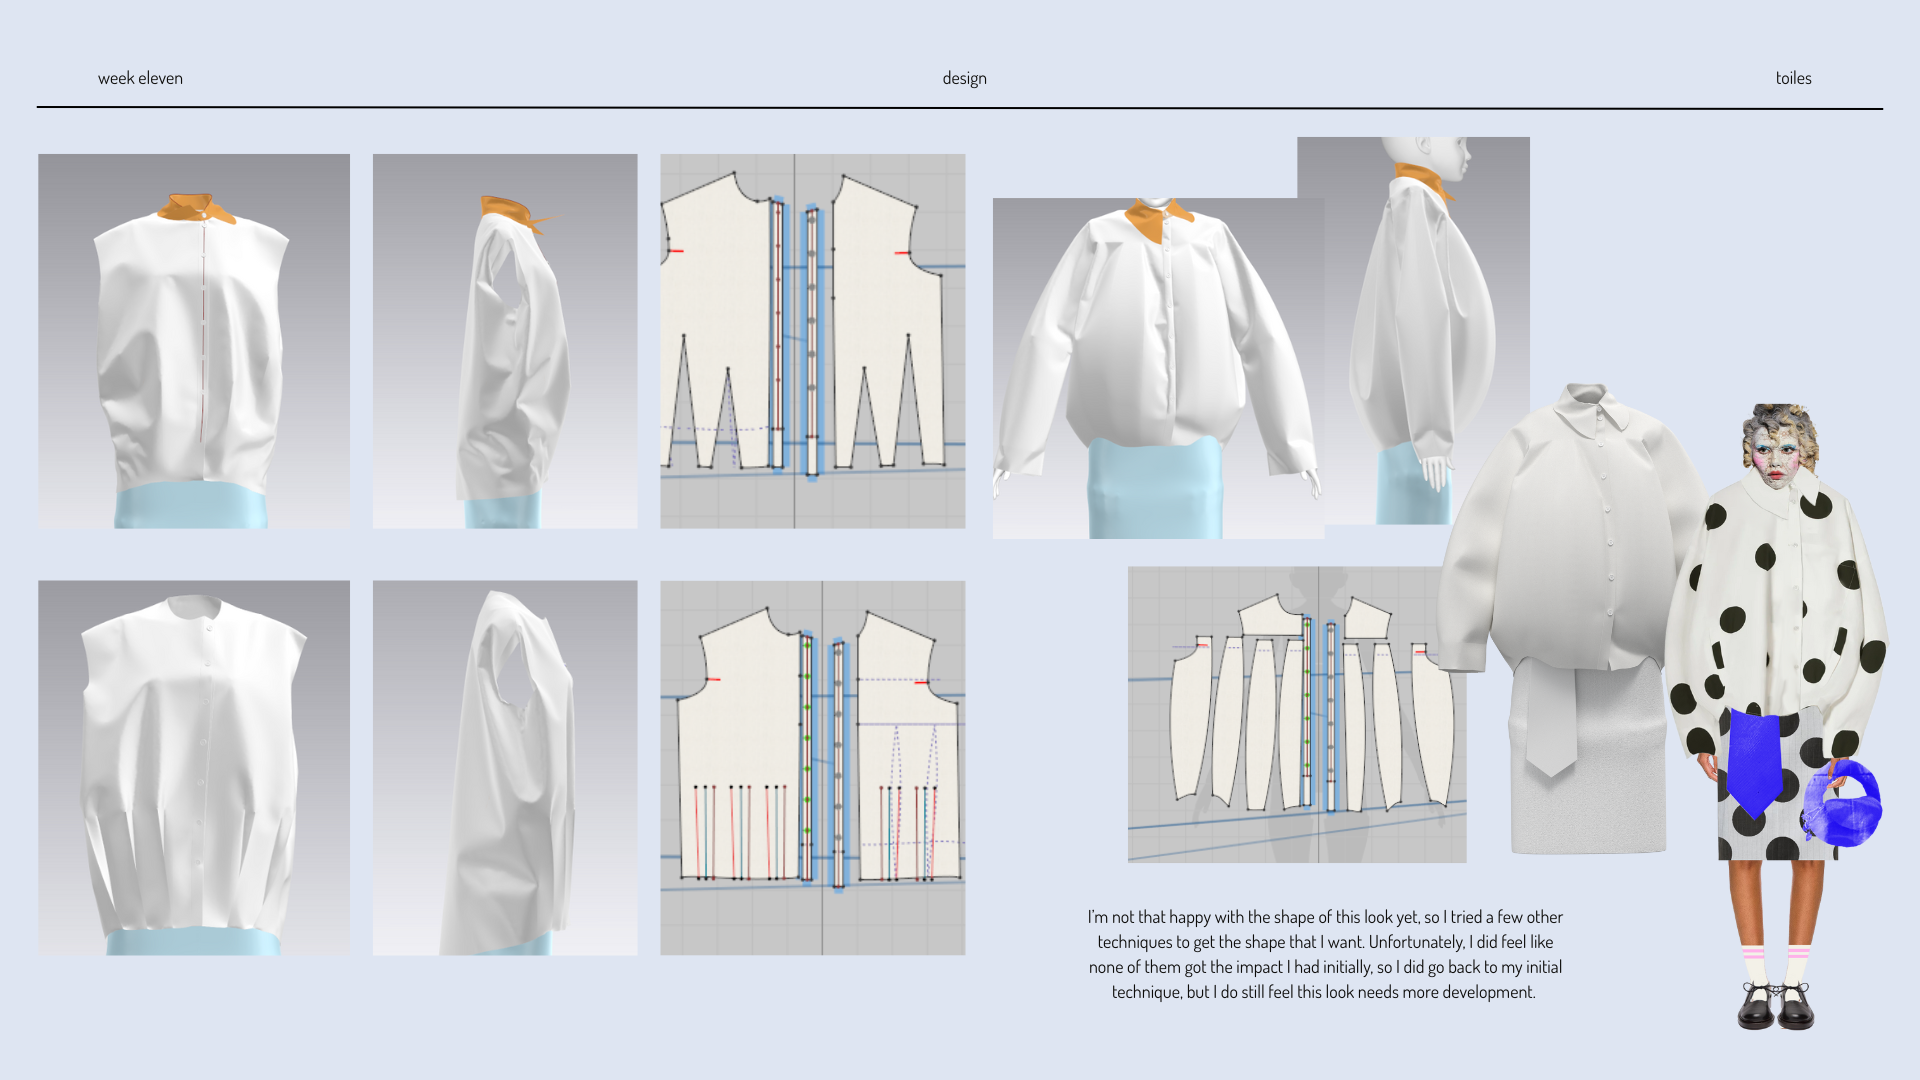Open the side-view orange collar toile image
The height and width of the screenshot is (1080, 1920).
(x=504, y=340)
